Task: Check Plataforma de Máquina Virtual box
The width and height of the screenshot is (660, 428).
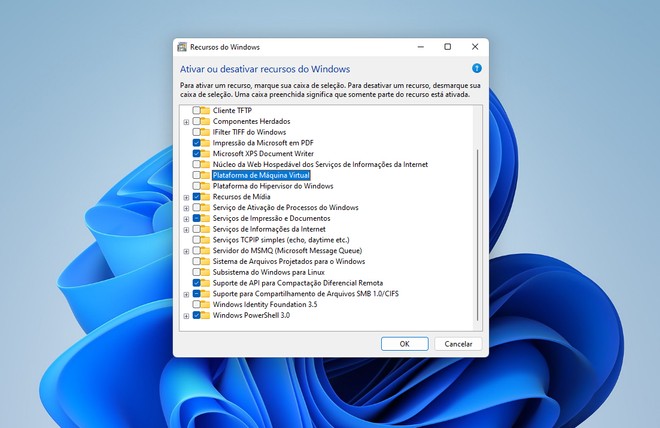Action: 196,175
